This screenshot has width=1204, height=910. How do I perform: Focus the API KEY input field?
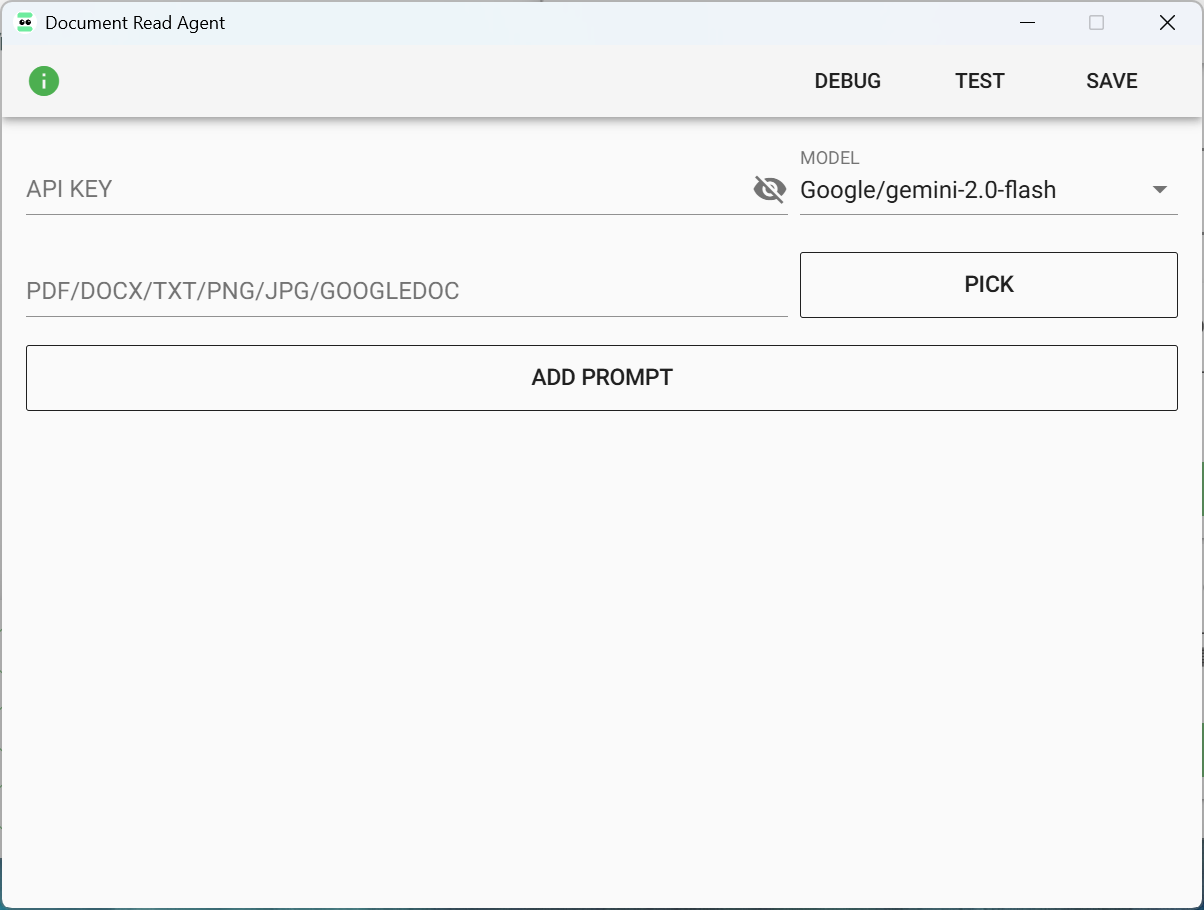click(385, 189)
